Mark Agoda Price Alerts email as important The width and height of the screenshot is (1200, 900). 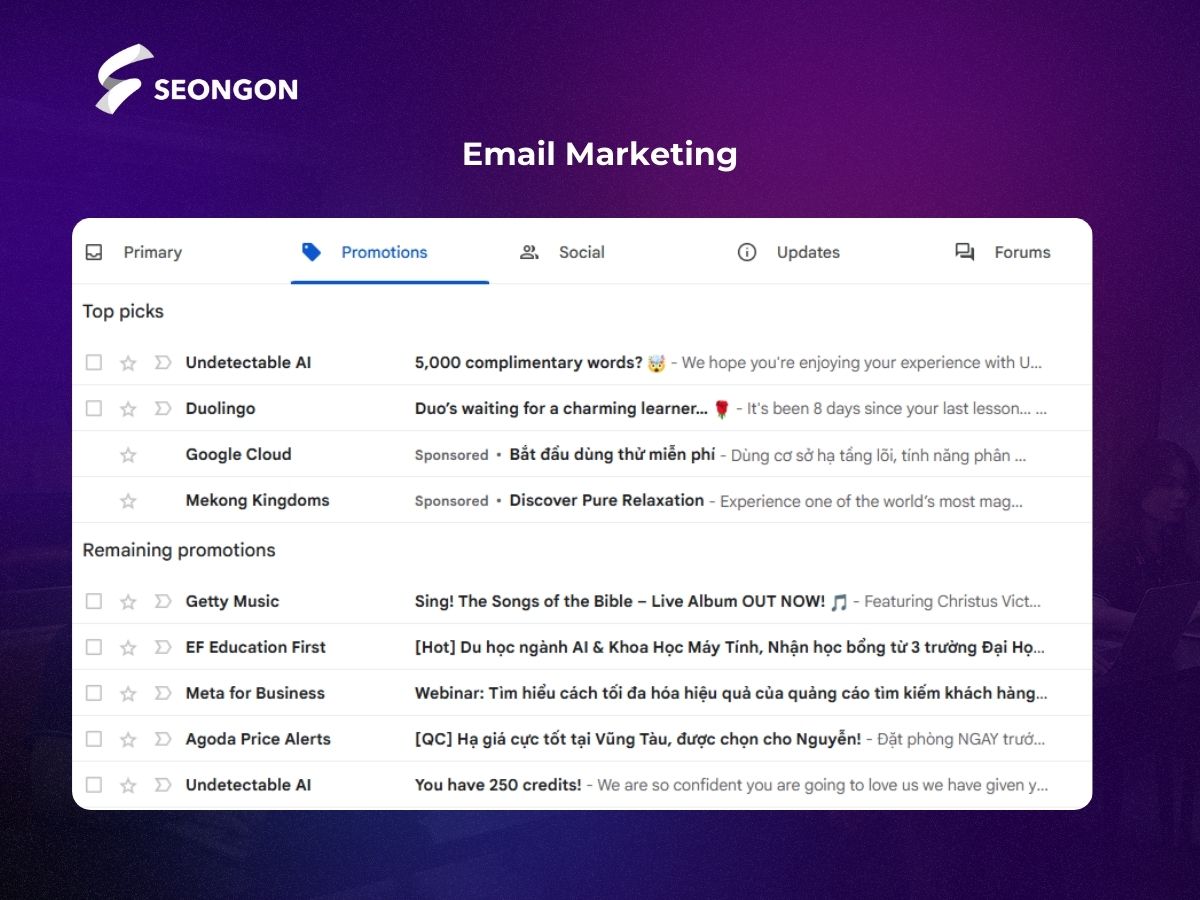pos(163,739)
